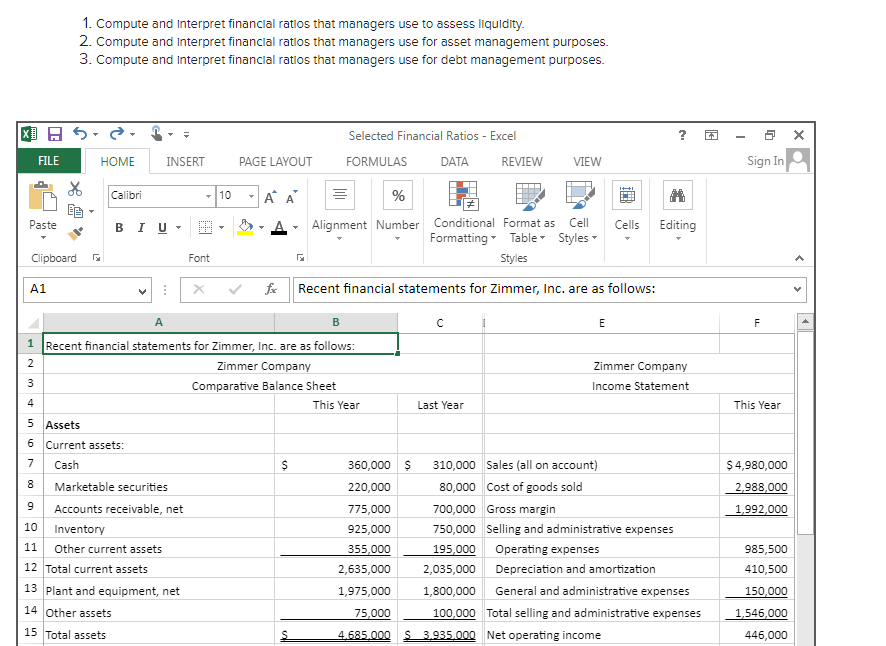Click the Paste clipboard icon

43,197
